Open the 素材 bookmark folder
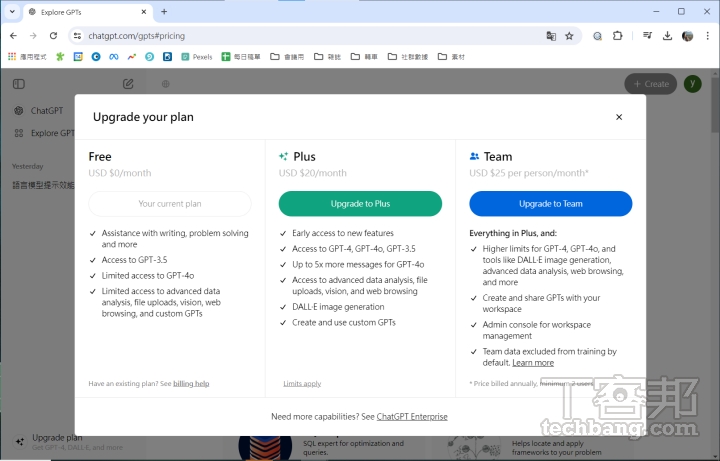Viewport: 720px width, 461px height. [451, 56]
